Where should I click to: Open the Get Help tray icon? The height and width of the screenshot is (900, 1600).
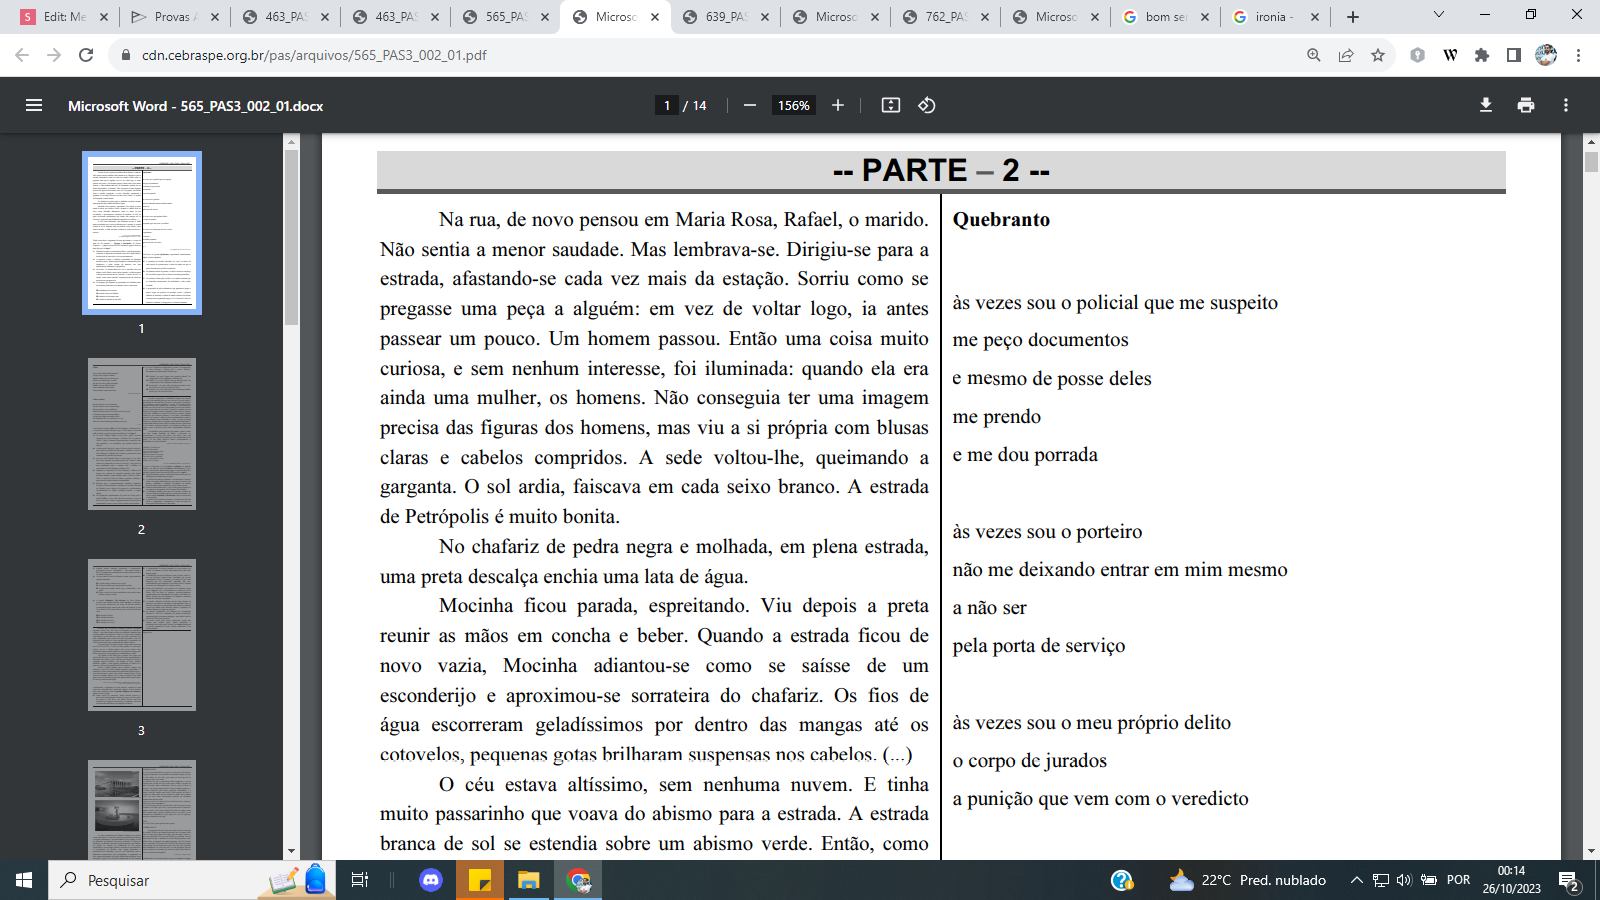(1122, 880)
